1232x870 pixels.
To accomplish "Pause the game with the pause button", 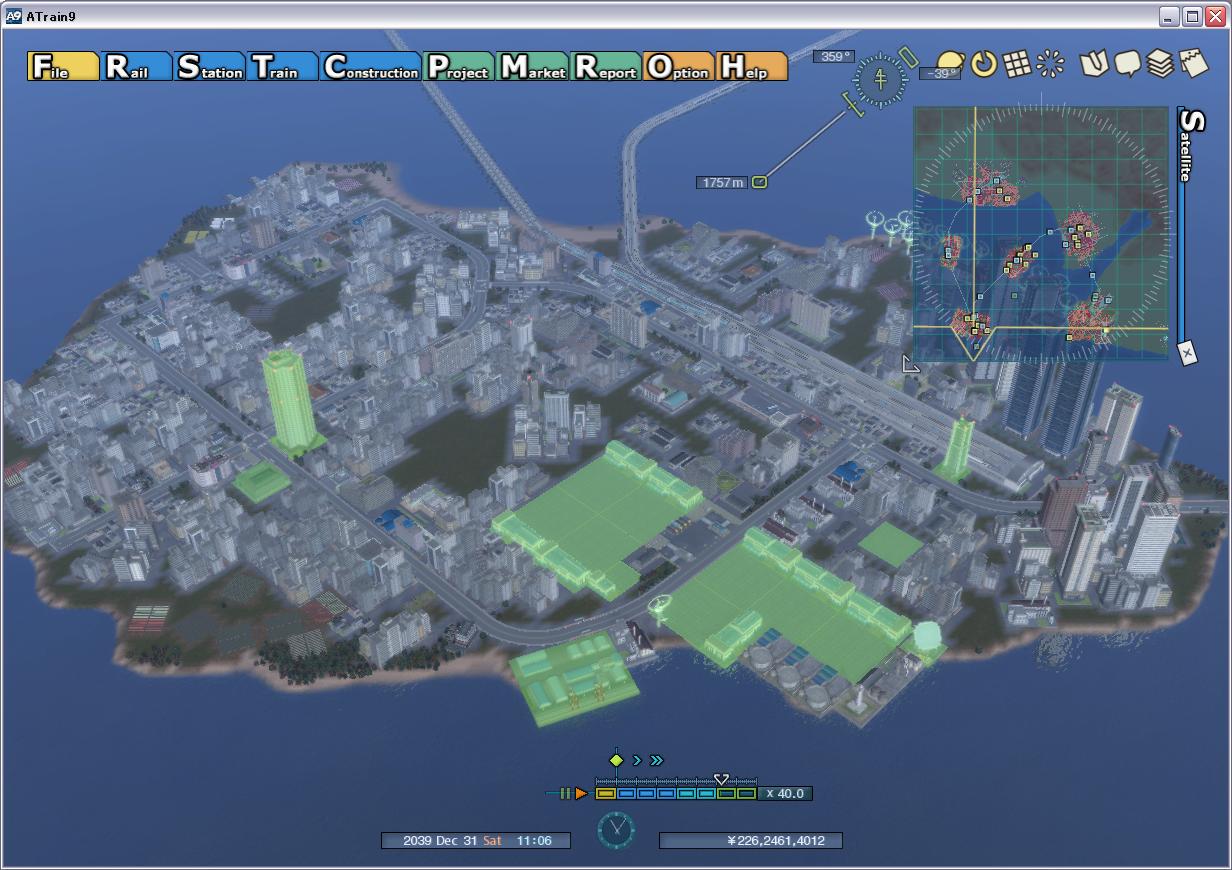I will pos(566,793).
